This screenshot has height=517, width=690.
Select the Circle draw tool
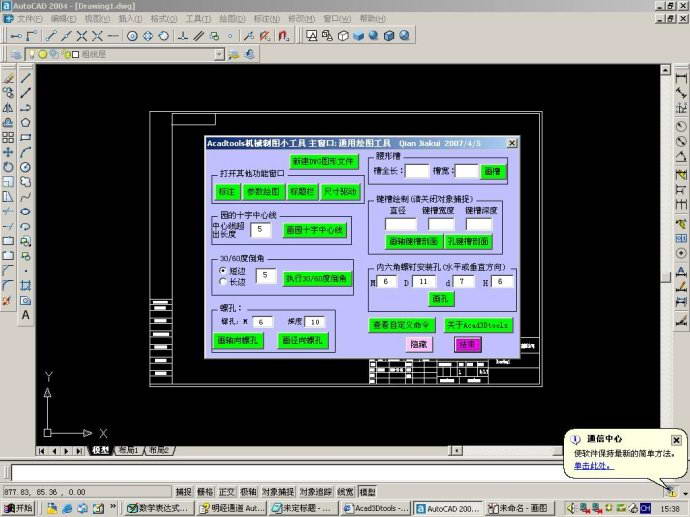click(26, 167)
